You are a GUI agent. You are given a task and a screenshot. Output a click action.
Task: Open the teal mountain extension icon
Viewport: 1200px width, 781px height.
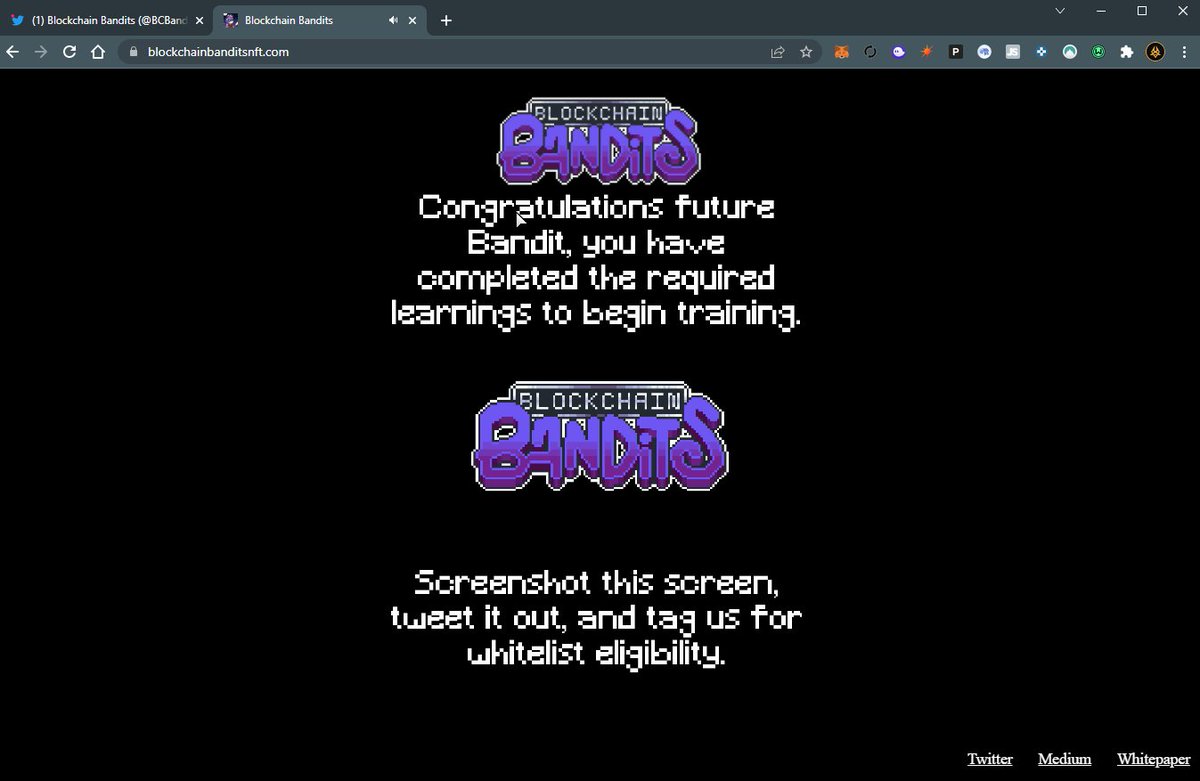(1070, 52)
